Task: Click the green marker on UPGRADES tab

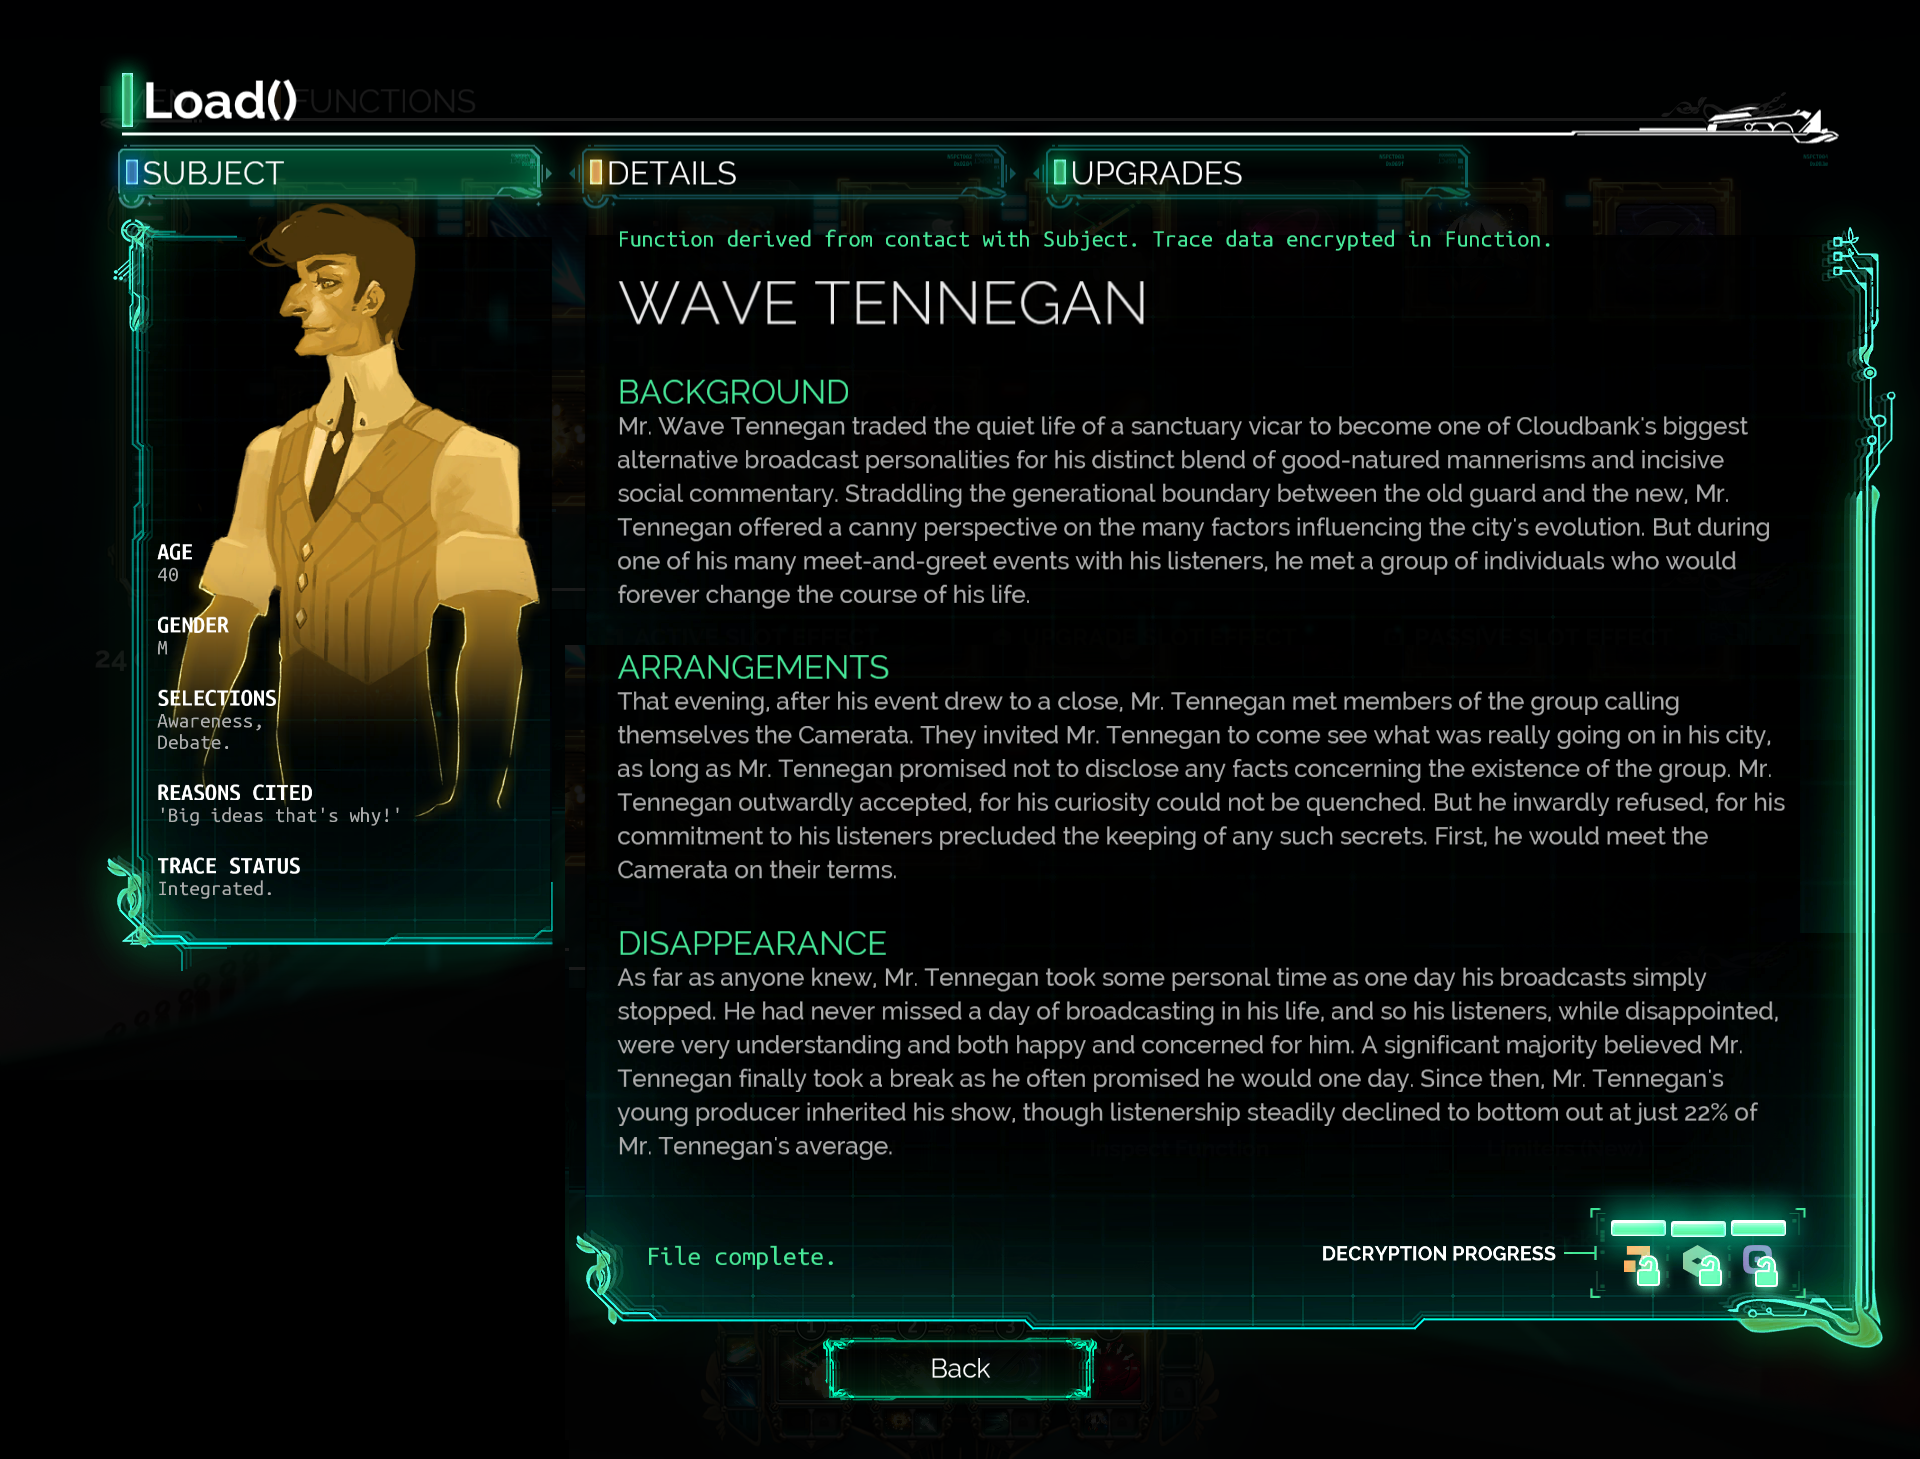Action: (1060, 172)
